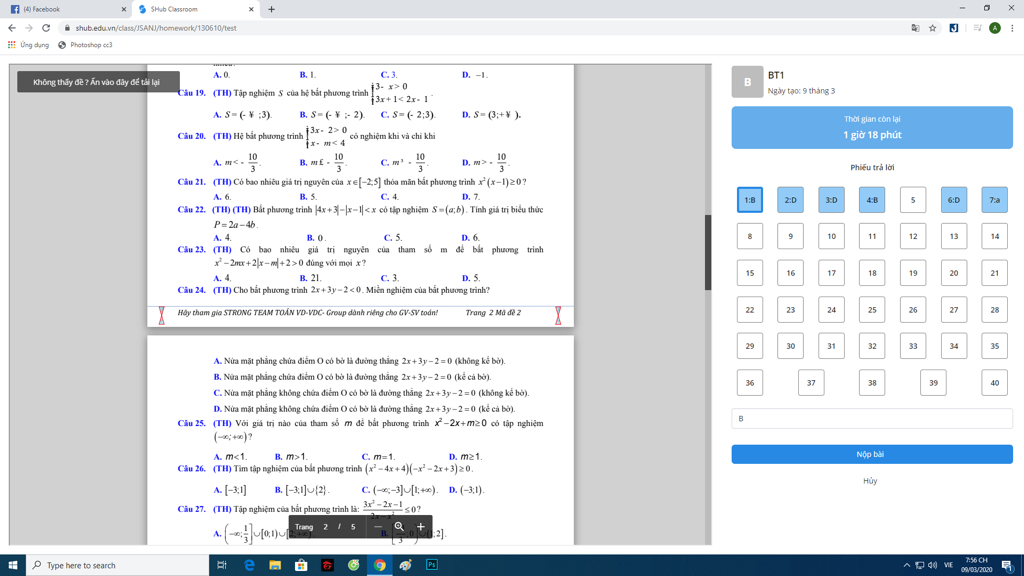Viewport: 1024px width, 576px height.
Task: Submit the test with Nộp bài
Action: tap(872, 454)
